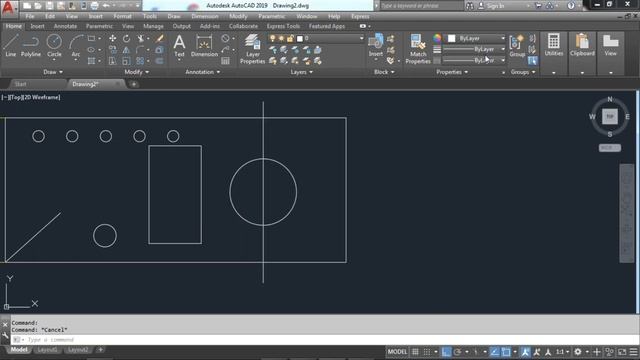Toggle grid display in status bar

[x=415, y=352]
